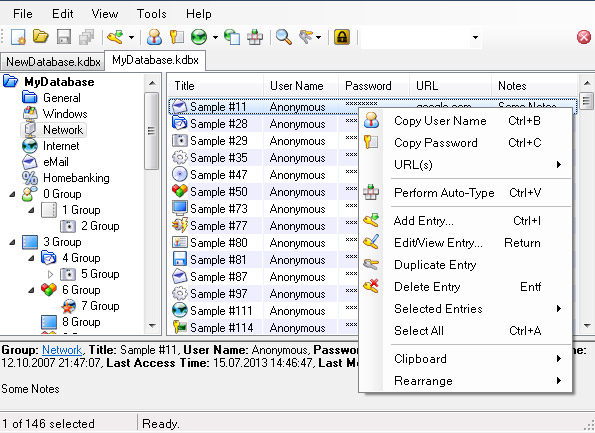Collapse the 6 Group tree node
The width and height of the screenshot is (595, 433).
point(31,290)
